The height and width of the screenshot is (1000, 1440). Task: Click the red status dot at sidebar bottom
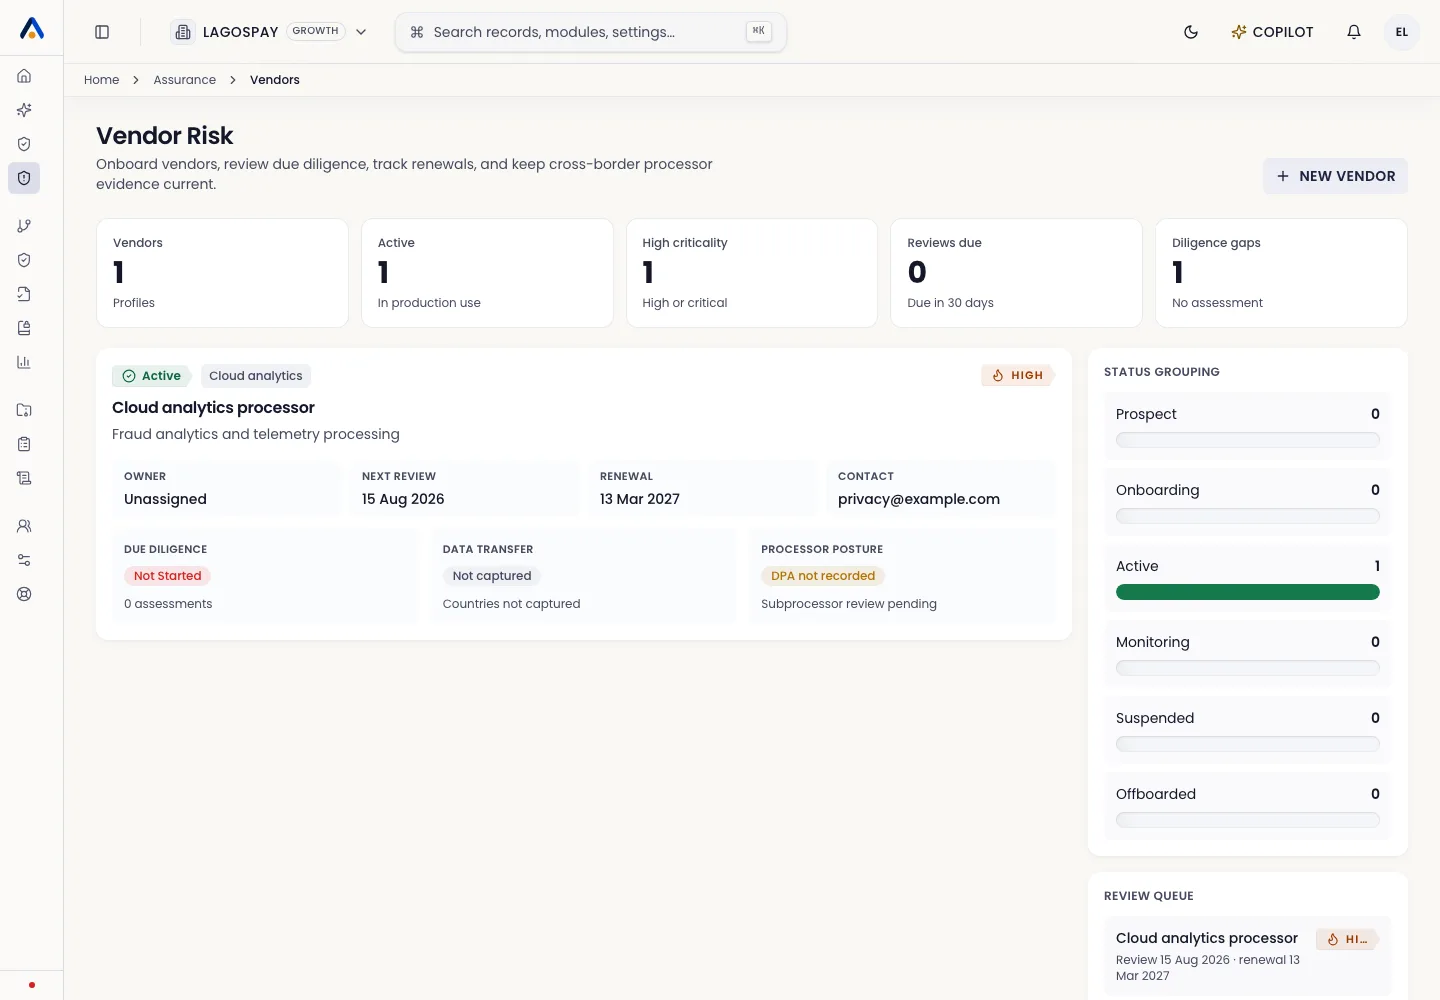32,985
